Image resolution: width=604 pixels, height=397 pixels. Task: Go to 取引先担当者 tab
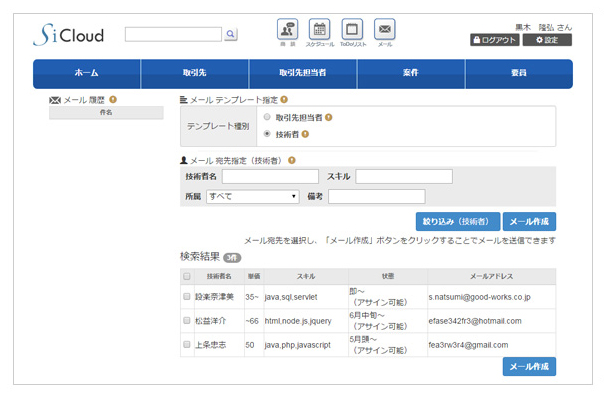pyautogui.click(x=303, y=74)
